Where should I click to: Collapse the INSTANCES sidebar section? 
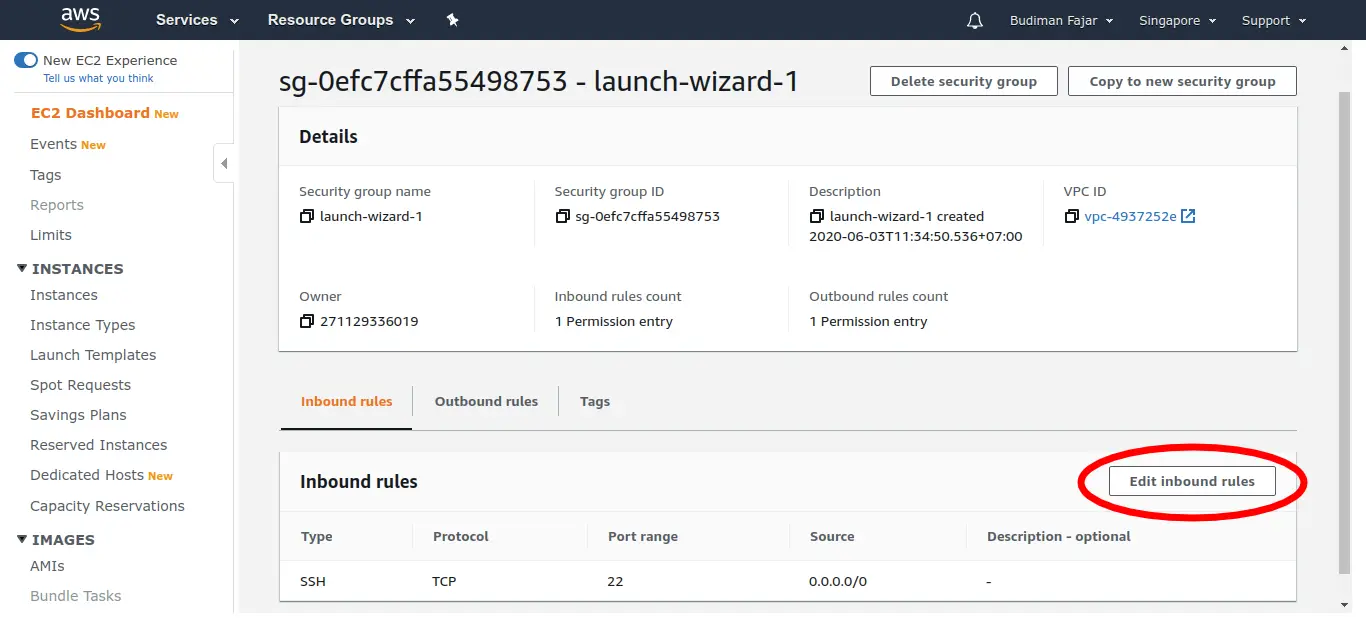tap(23, 268)
